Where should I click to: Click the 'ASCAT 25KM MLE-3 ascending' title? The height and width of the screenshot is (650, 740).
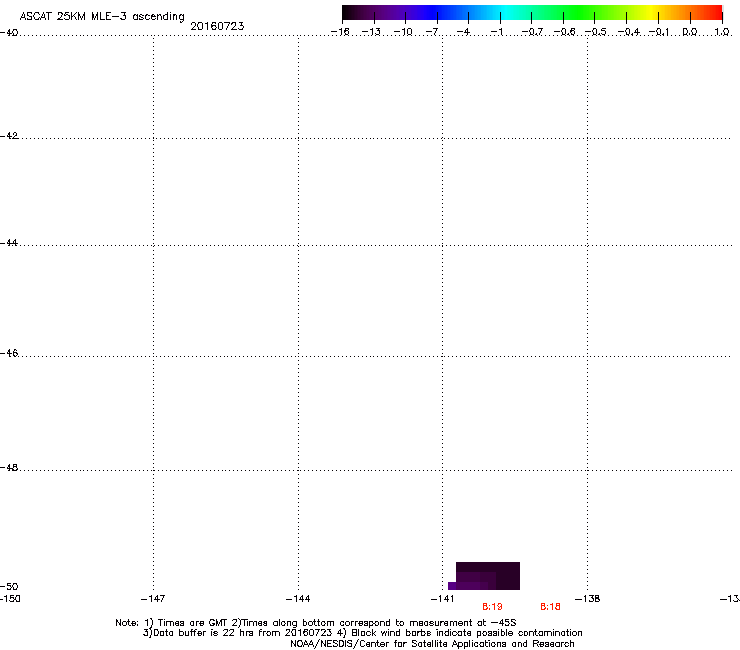[102, 17]
